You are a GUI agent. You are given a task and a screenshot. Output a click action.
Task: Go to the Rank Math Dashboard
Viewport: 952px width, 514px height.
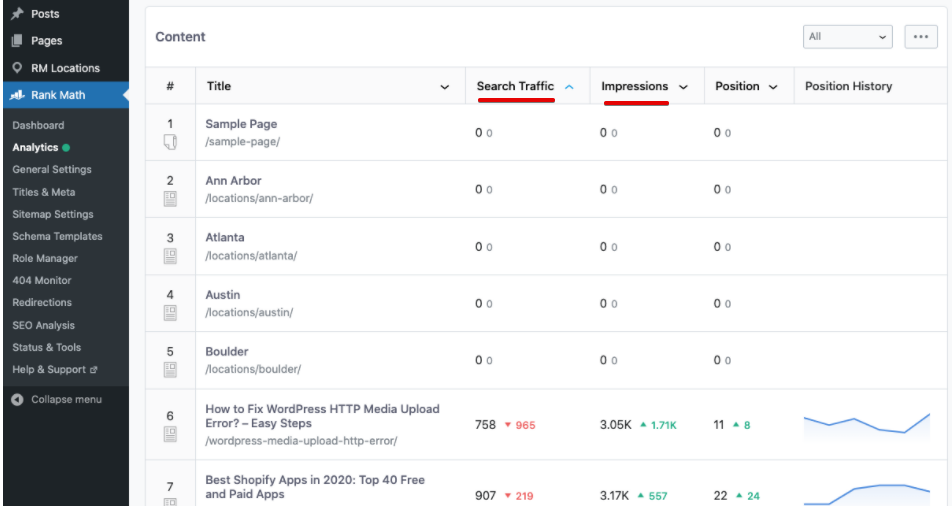[38, 125]
